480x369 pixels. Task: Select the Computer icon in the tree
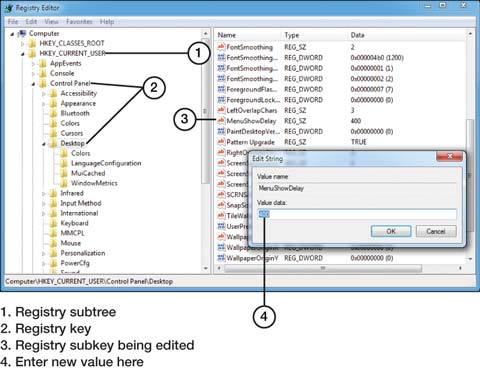(x=22, y=33)
